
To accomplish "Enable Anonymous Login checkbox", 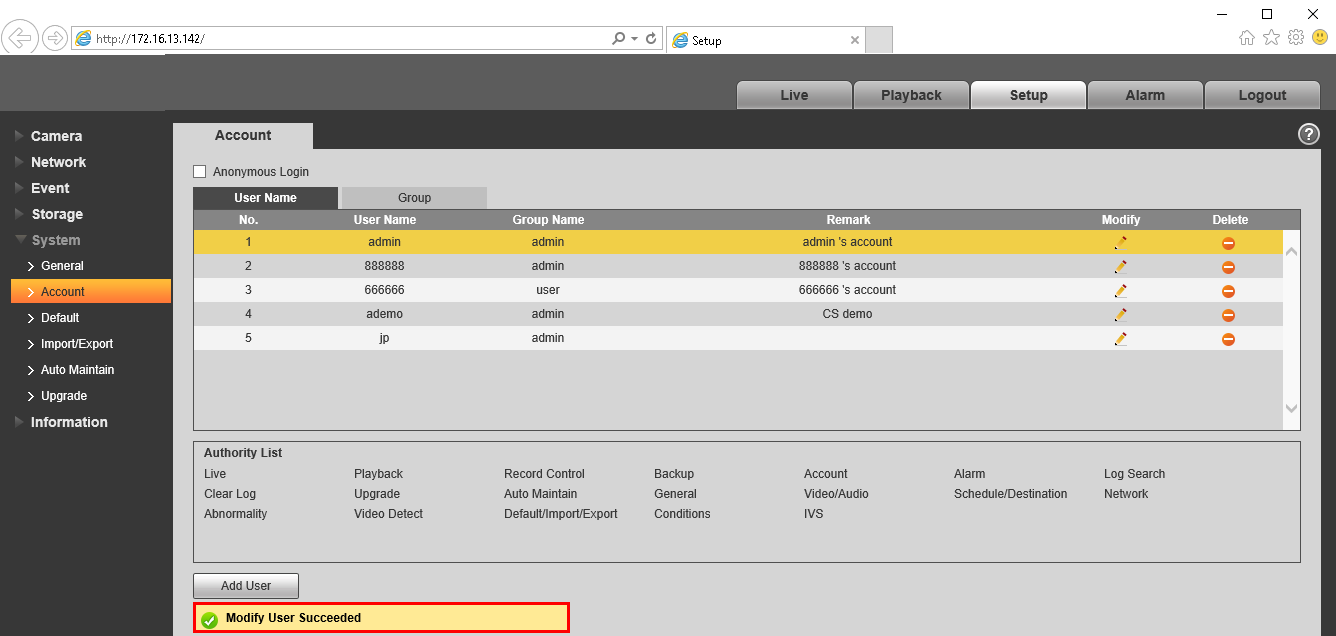I will click(199, 172).
